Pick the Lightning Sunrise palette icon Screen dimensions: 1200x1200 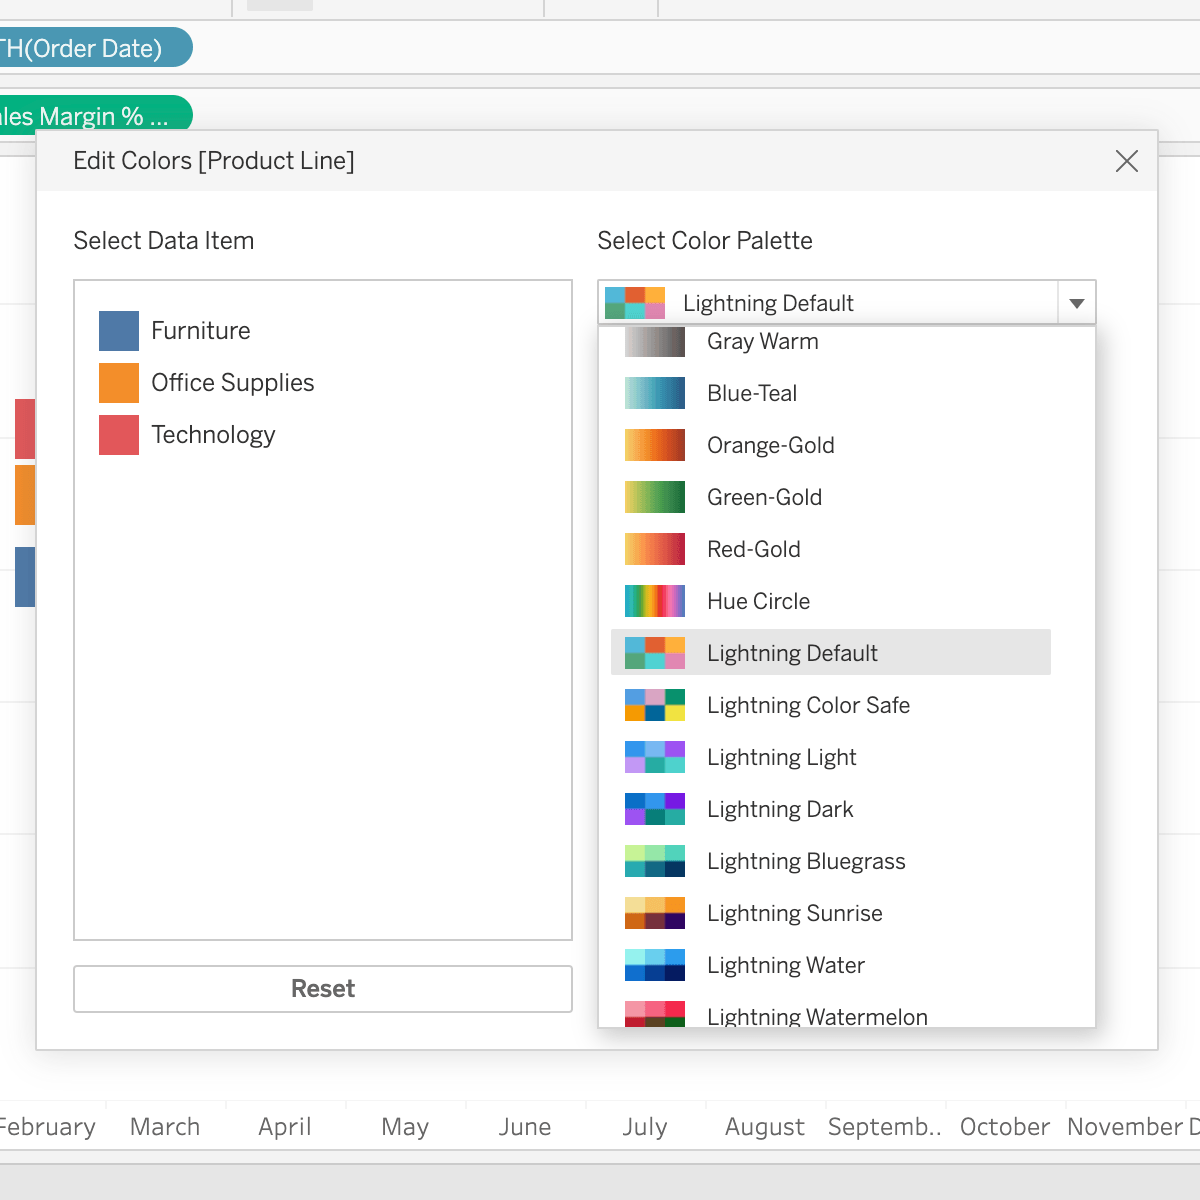coord(655,913)
